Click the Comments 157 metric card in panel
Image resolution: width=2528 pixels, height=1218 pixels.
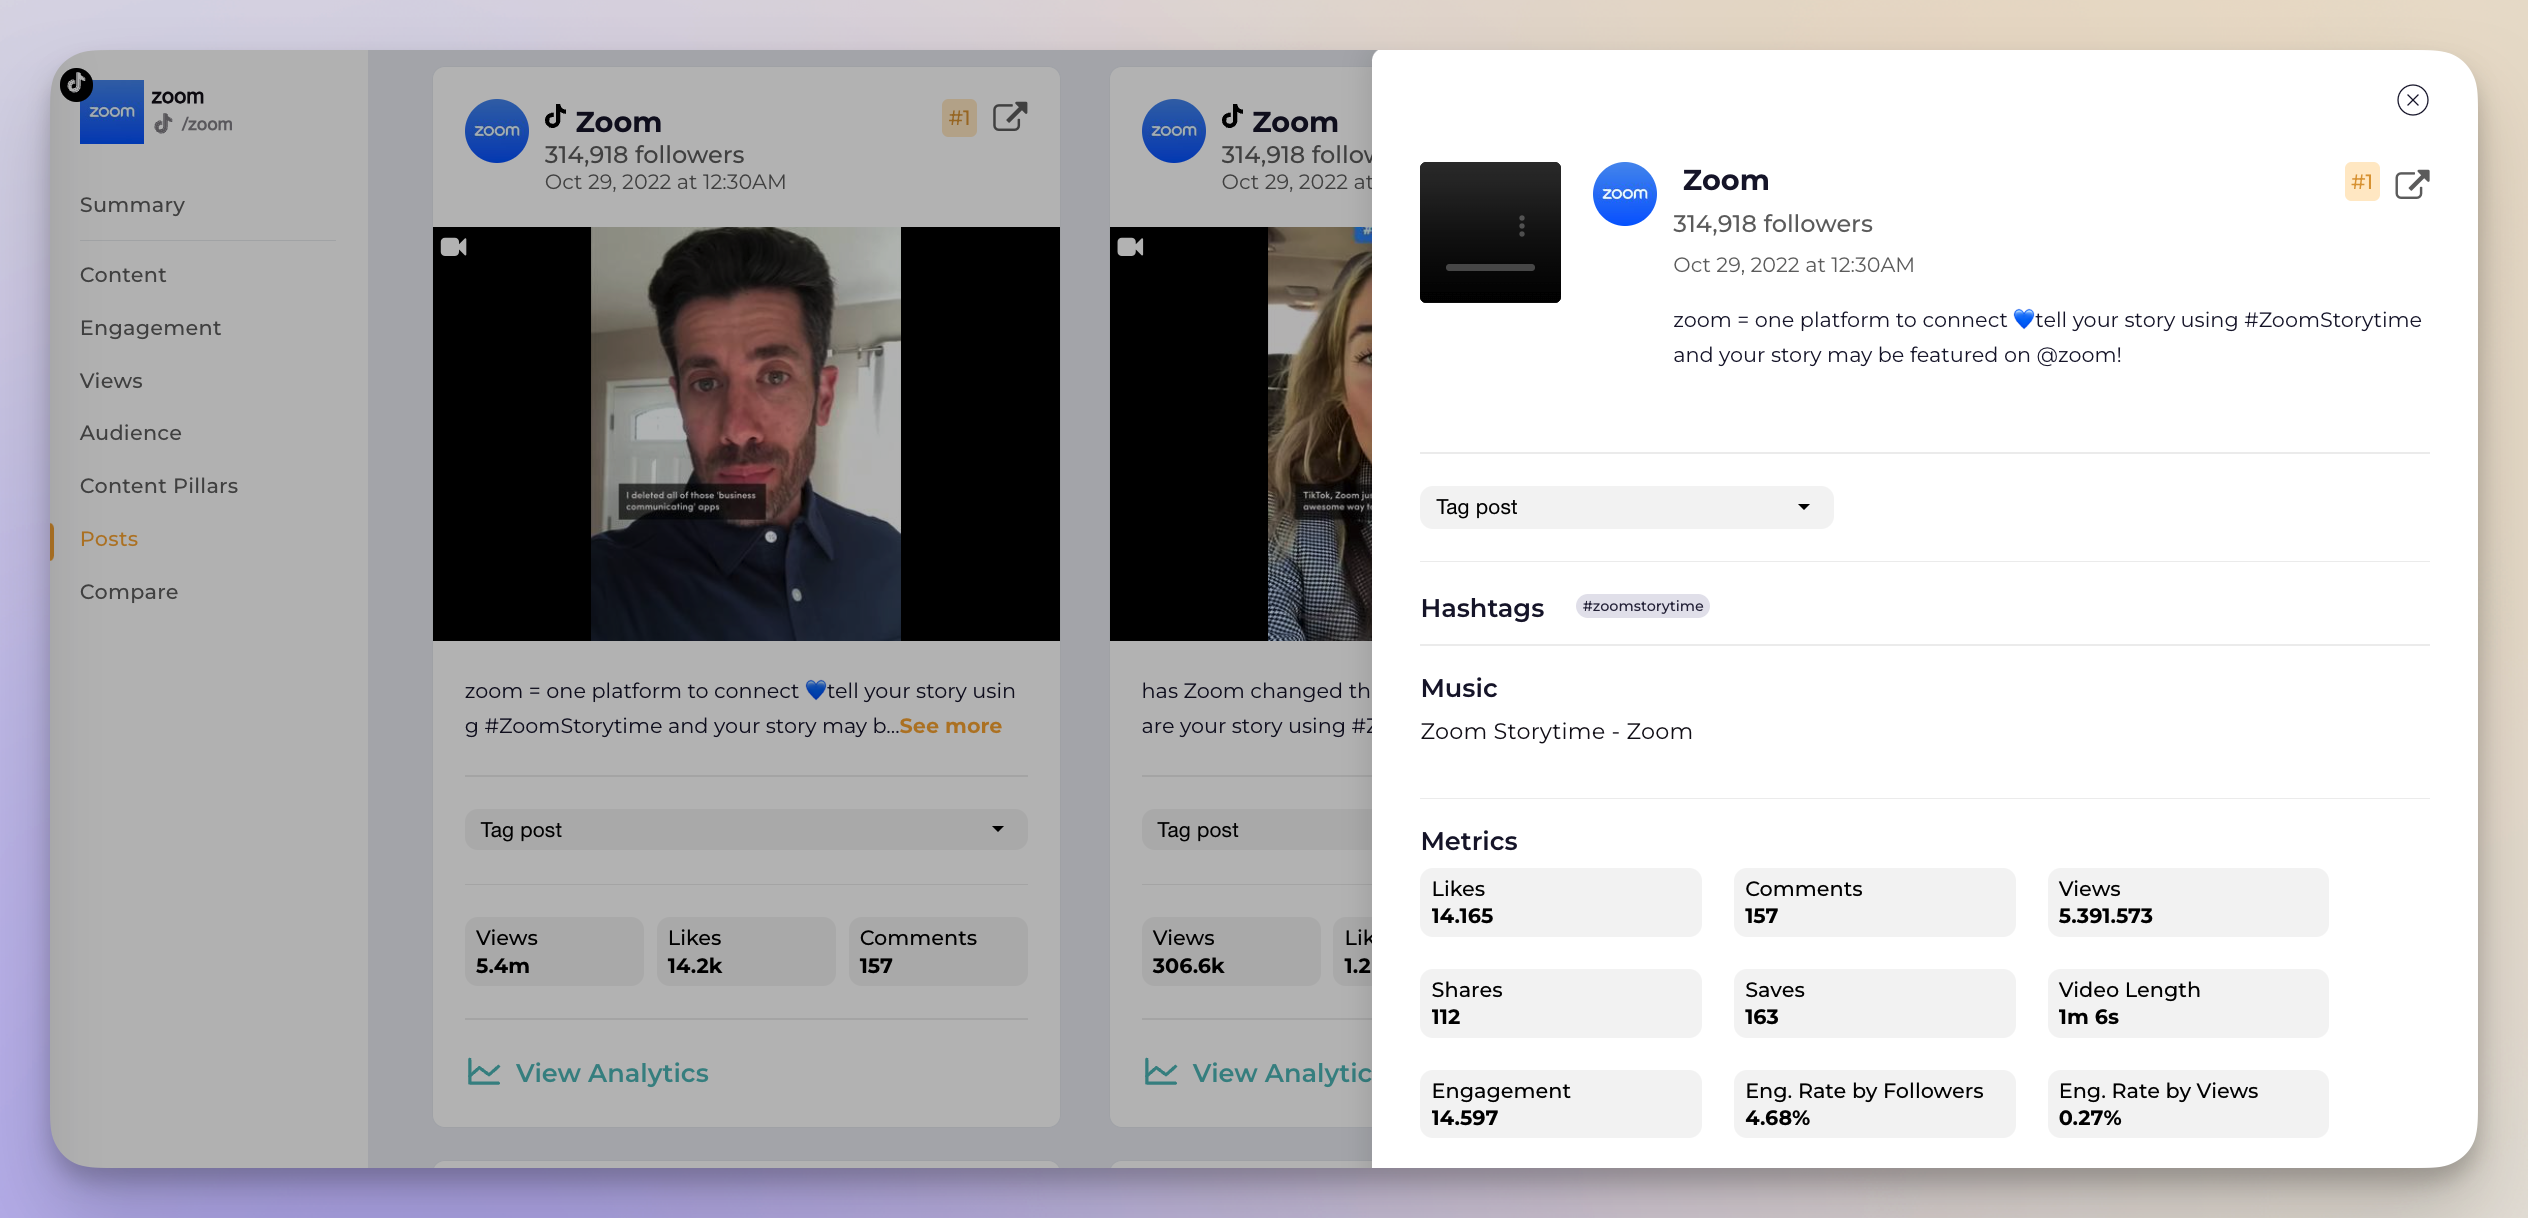coord(1874,902)
